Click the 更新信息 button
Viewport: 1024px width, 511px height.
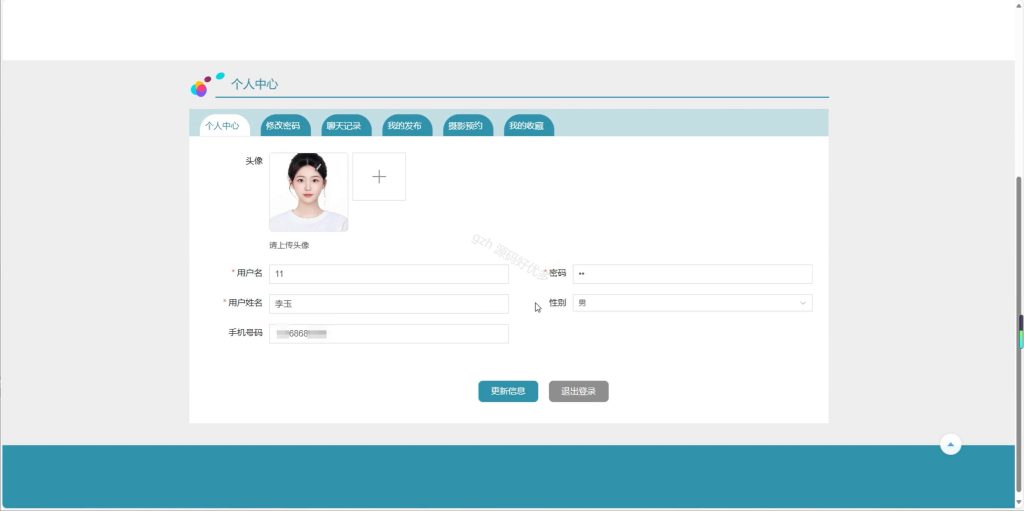pyautogui.click(x=508, y=391)
